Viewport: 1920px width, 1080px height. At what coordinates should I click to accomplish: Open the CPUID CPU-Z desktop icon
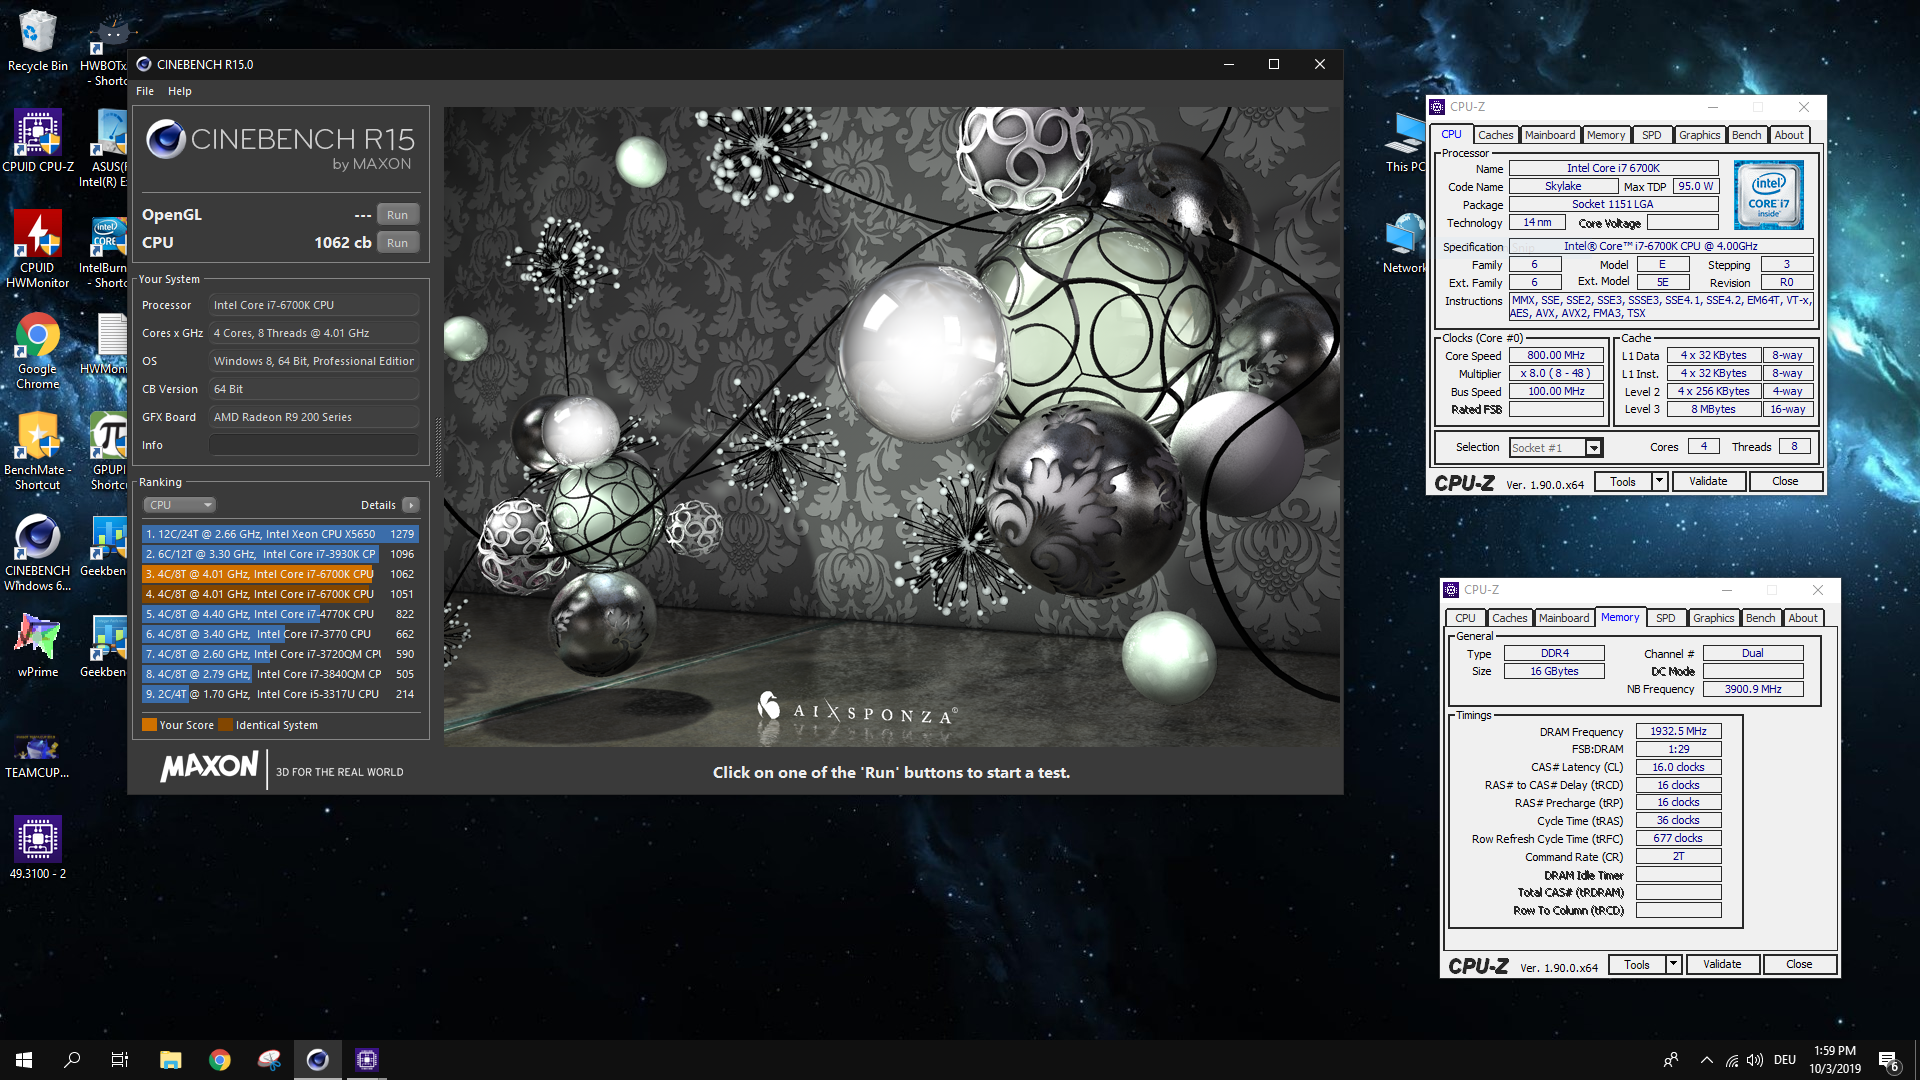point(37,142)
